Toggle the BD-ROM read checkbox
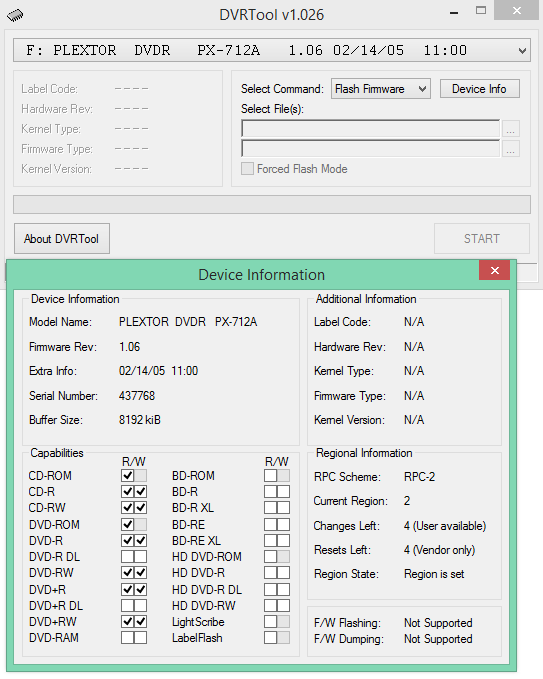Screen dimensions: 543x679 click(270, 475)
